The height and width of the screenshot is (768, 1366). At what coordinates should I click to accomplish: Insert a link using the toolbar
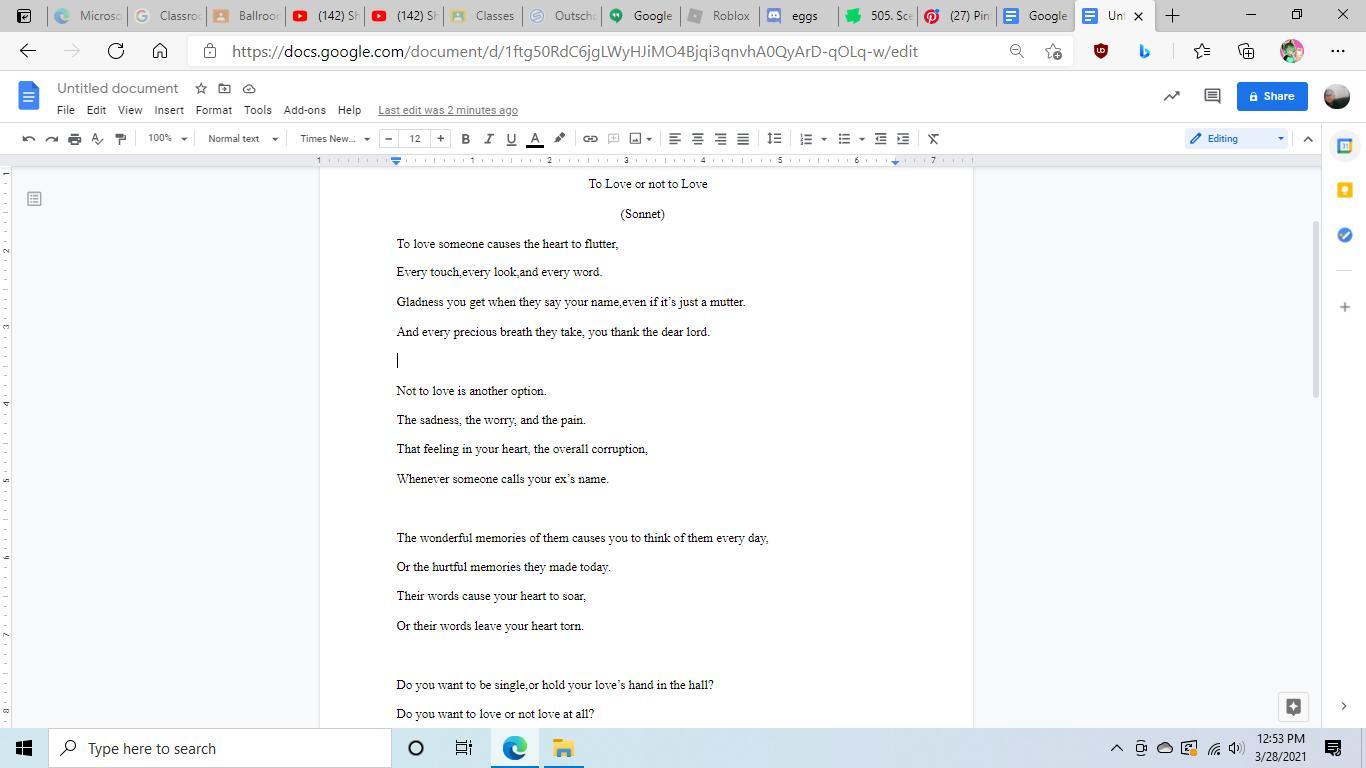[x=591, y=139]
